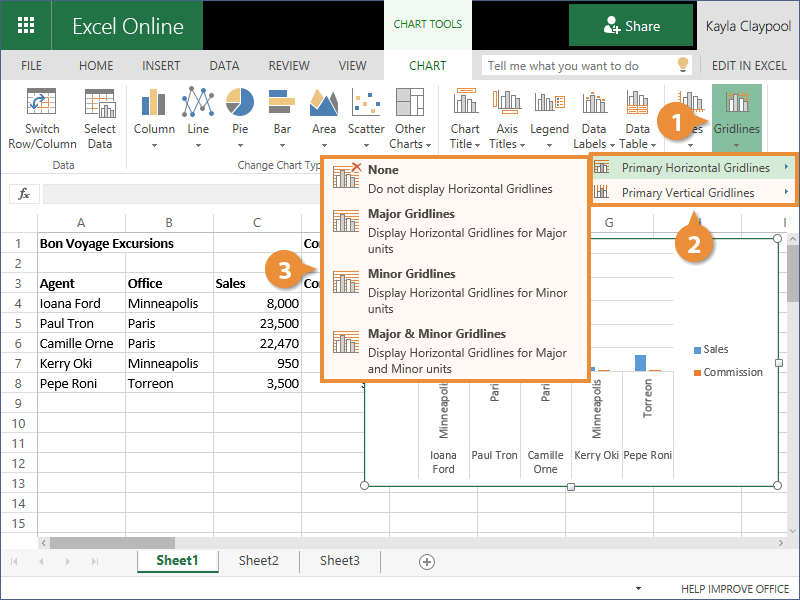
Task: Choose the Column chart type
Action: point(154,104)
